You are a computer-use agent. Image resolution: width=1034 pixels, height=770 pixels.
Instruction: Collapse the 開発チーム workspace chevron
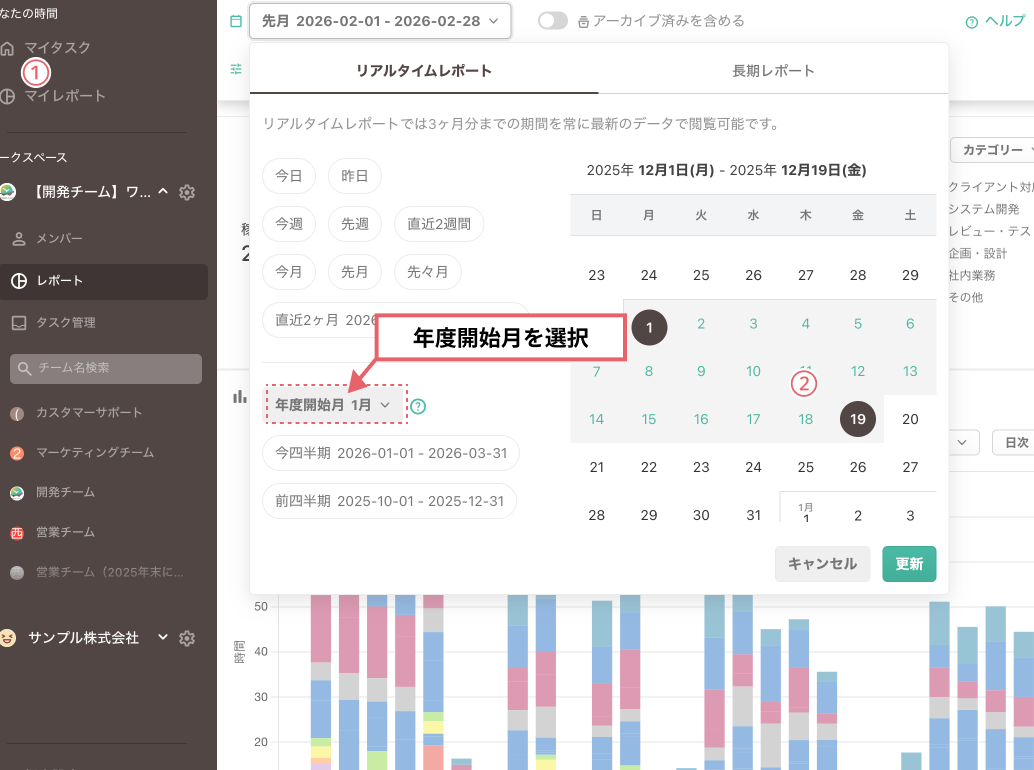[x=163, y=192]
